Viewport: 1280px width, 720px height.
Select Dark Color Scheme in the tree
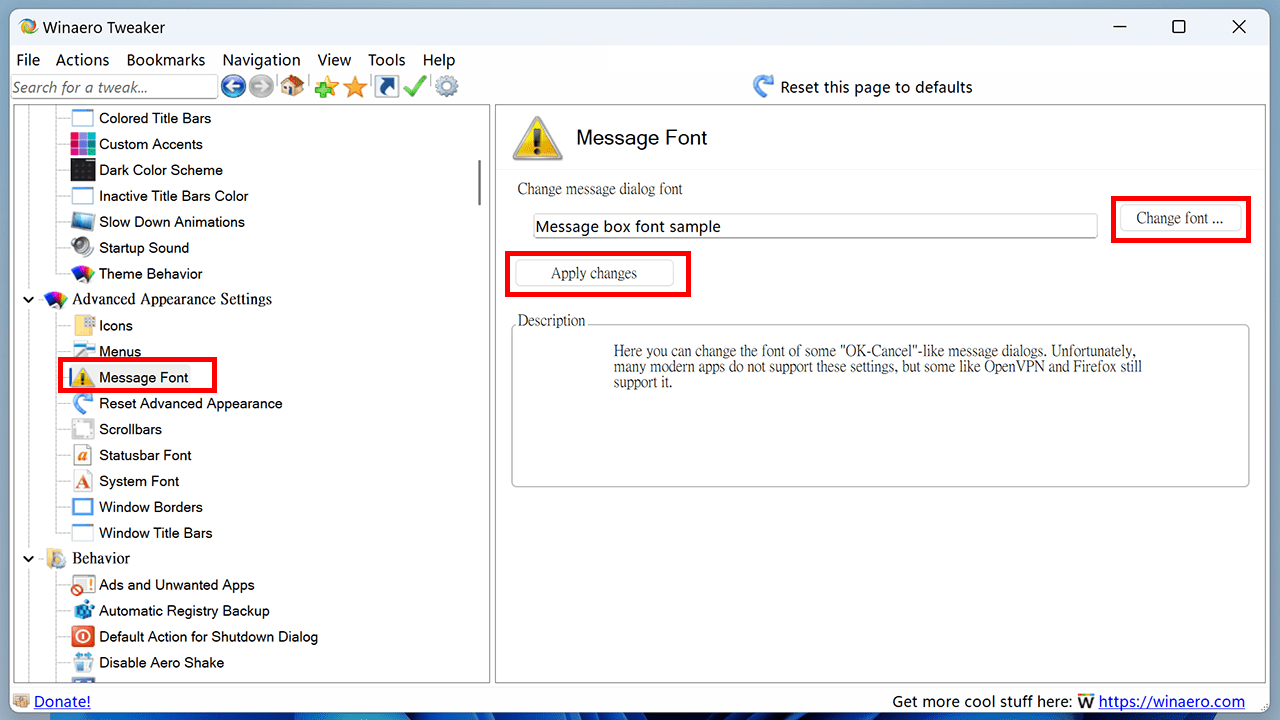point(160,170)
